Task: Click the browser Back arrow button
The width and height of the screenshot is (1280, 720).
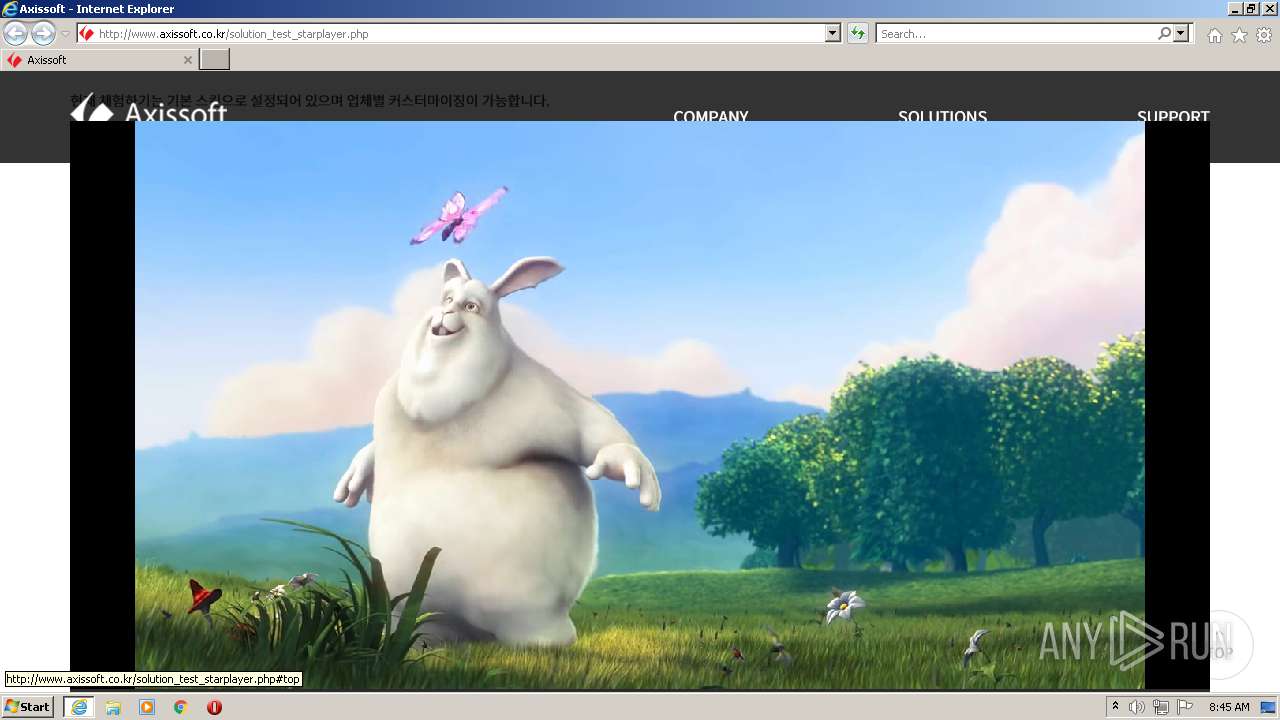Action: (15, 34)
